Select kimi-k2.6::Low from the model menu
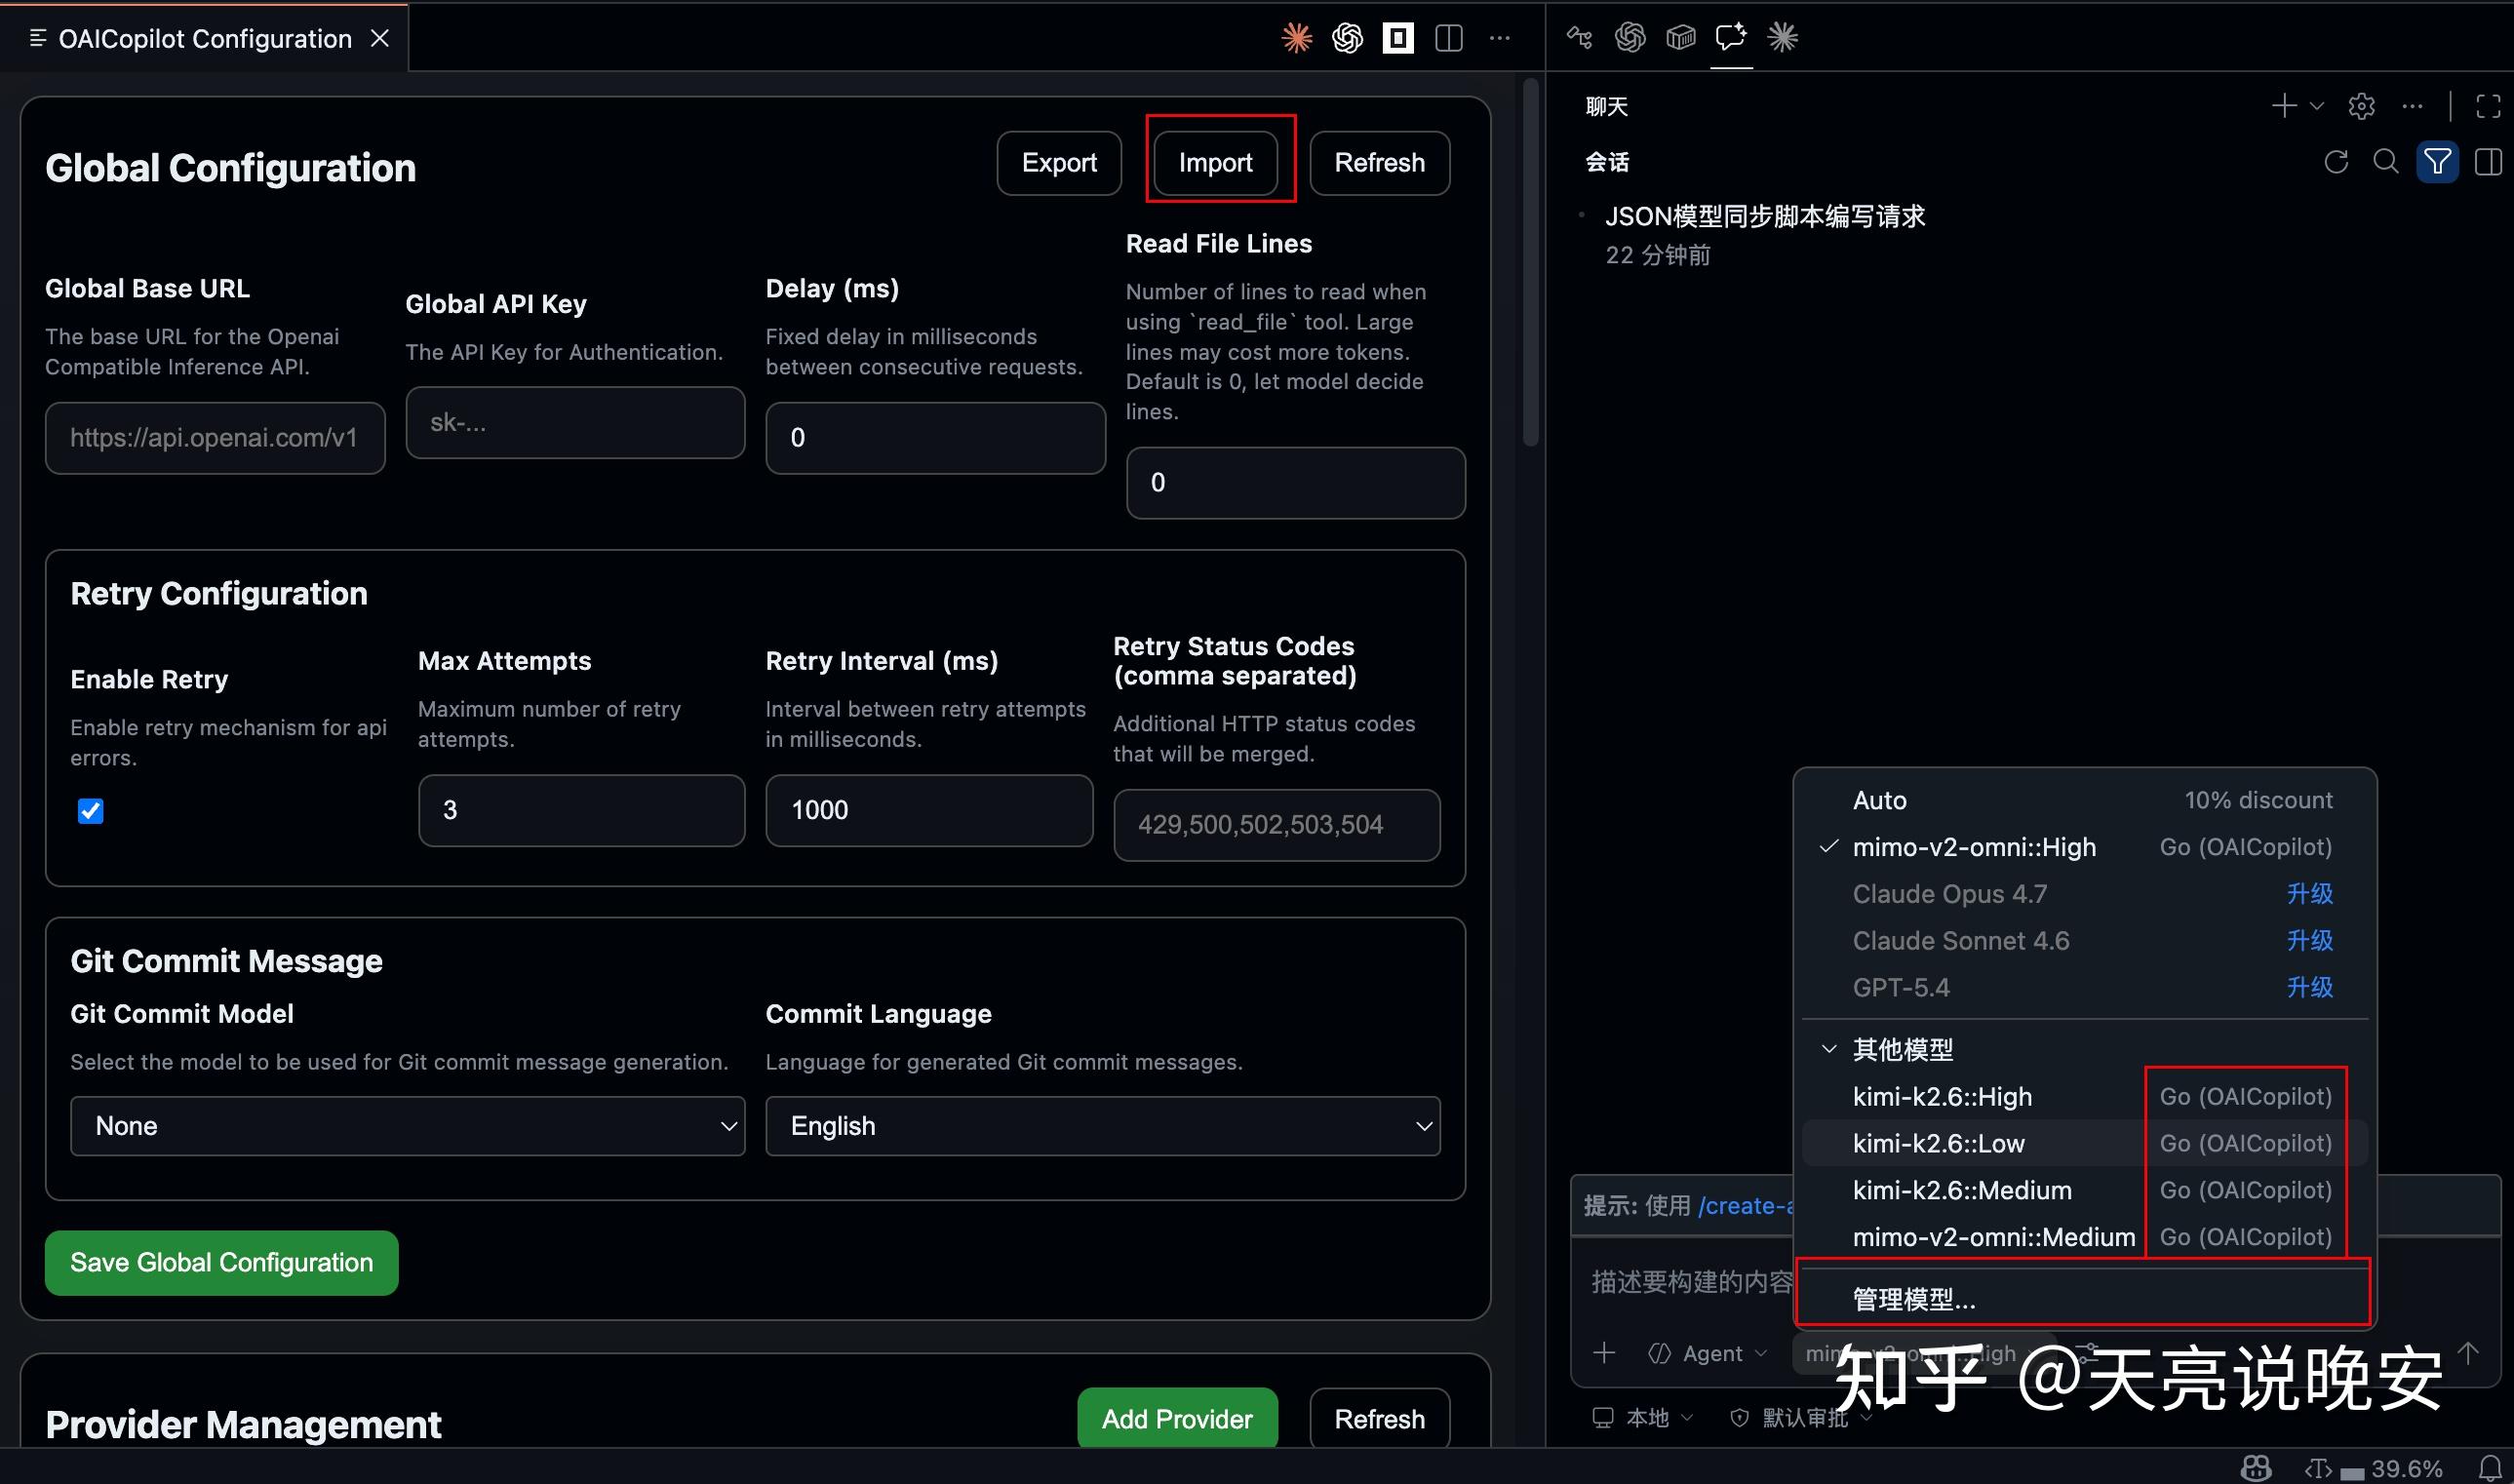This screenshot has height=1484, width=2514. click(x=2084, y=1143)
